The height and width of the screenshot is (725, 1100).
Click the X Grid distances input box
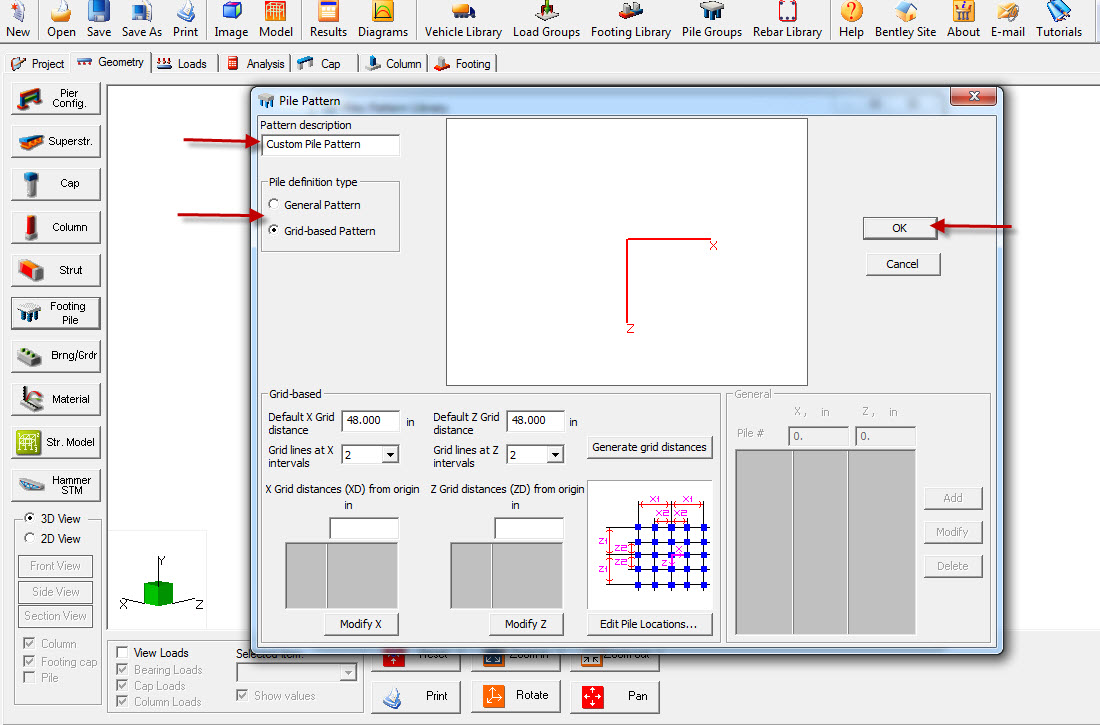pos(363,528)
